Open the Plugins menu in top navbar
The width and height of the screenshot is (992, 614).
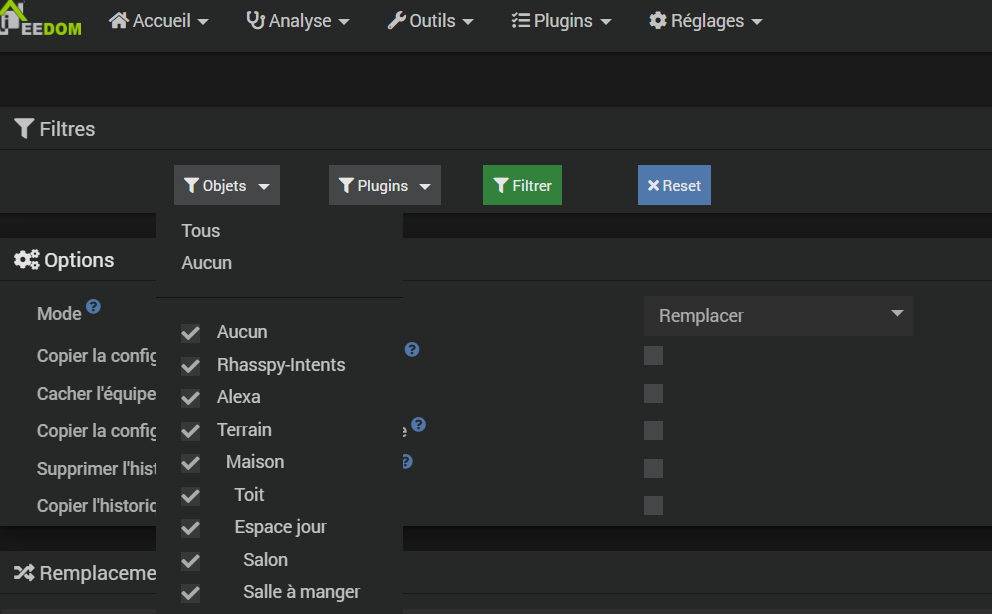click(x=562, y=21)
